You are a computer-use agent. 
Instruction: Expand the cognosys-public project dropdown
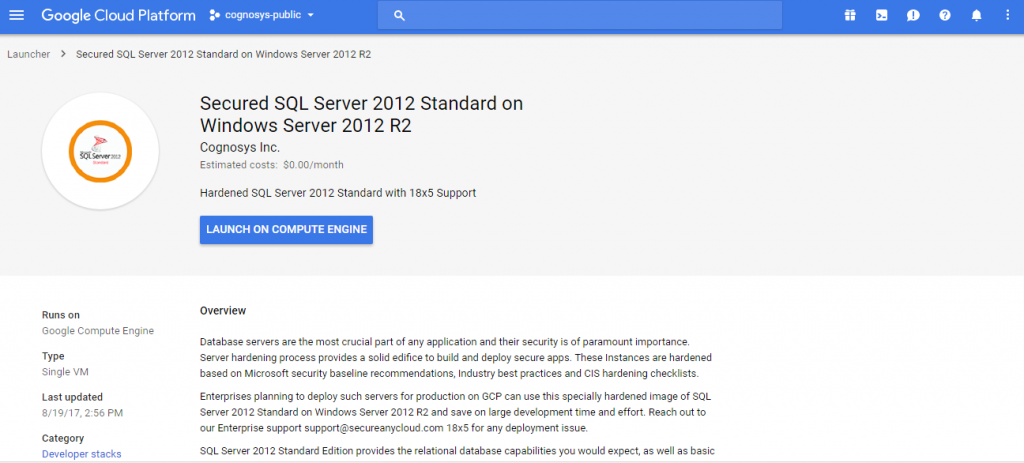coord(311,15)
